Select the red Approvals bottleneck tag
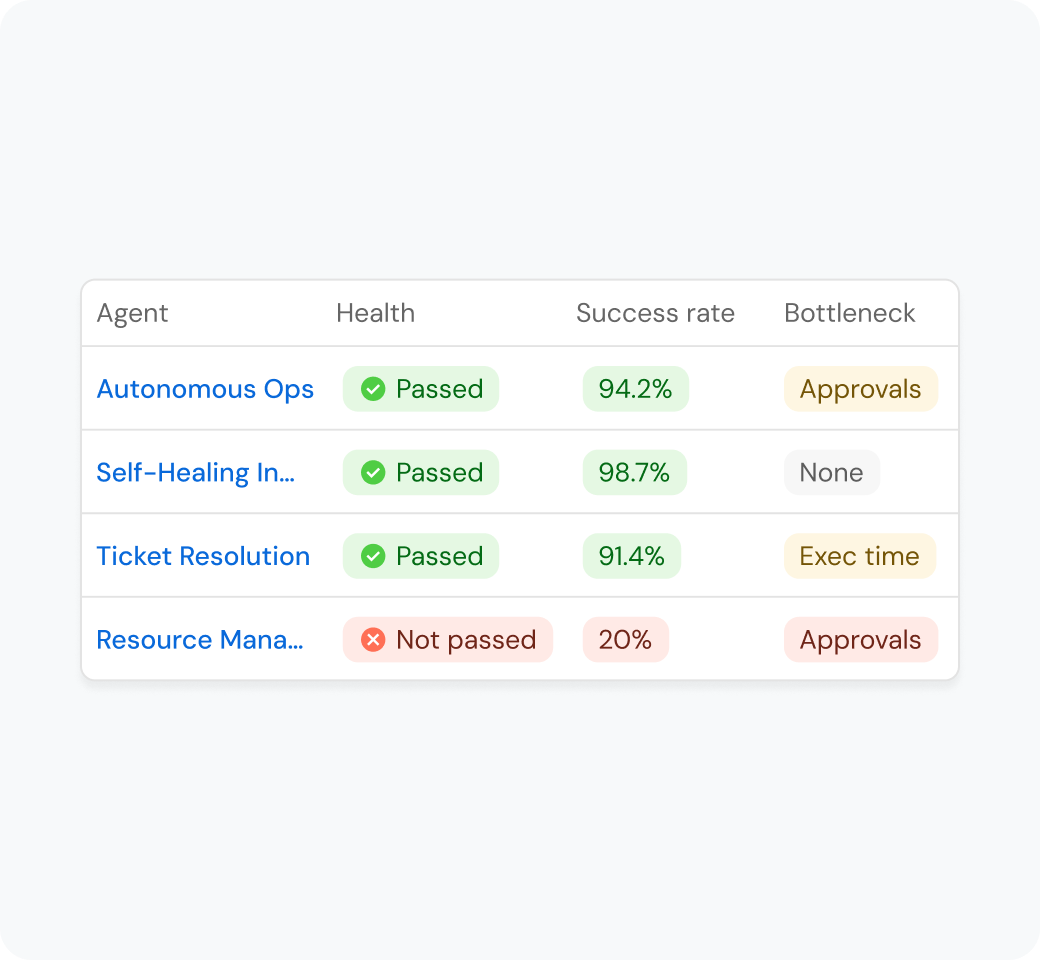This screenshot has width=1040, height=960. click(x=861, y=640)
